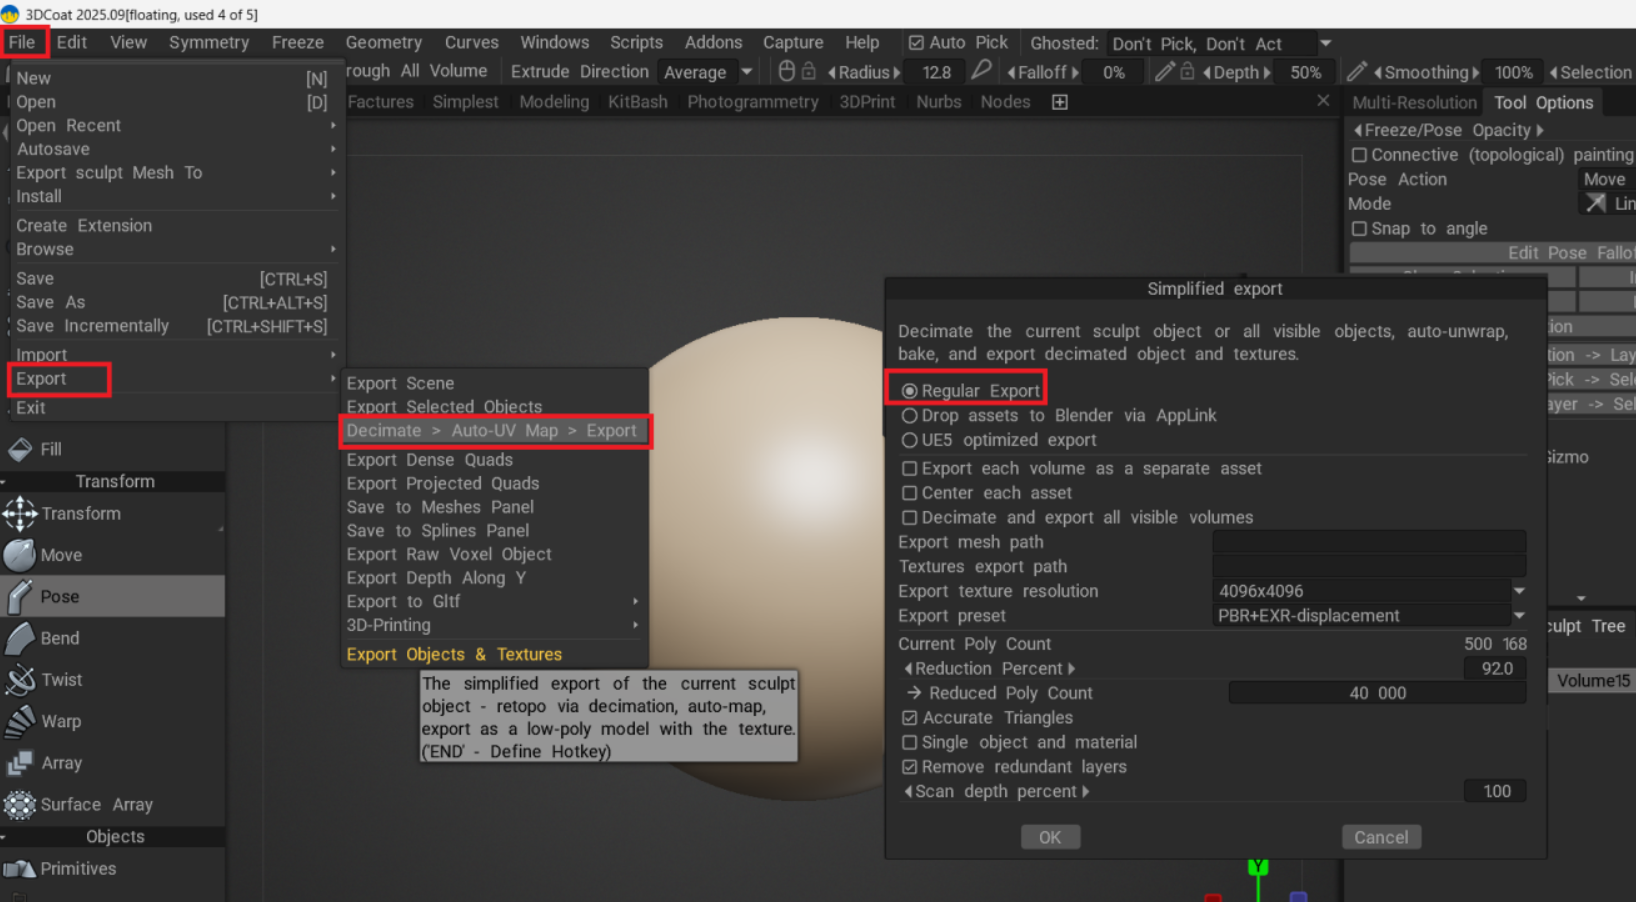This screenshot has height=902, width=1636.
Task: Pick the Twist tool
Action: [x=112, y=680]
